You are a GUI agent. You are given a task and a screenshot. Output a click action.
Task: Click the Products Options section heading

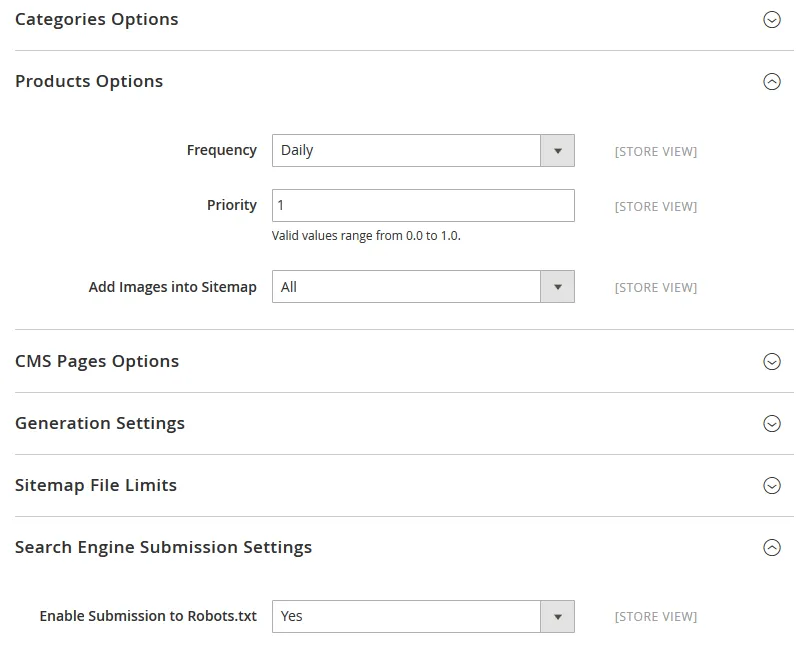pyautogui.click(x=89, y=81)
